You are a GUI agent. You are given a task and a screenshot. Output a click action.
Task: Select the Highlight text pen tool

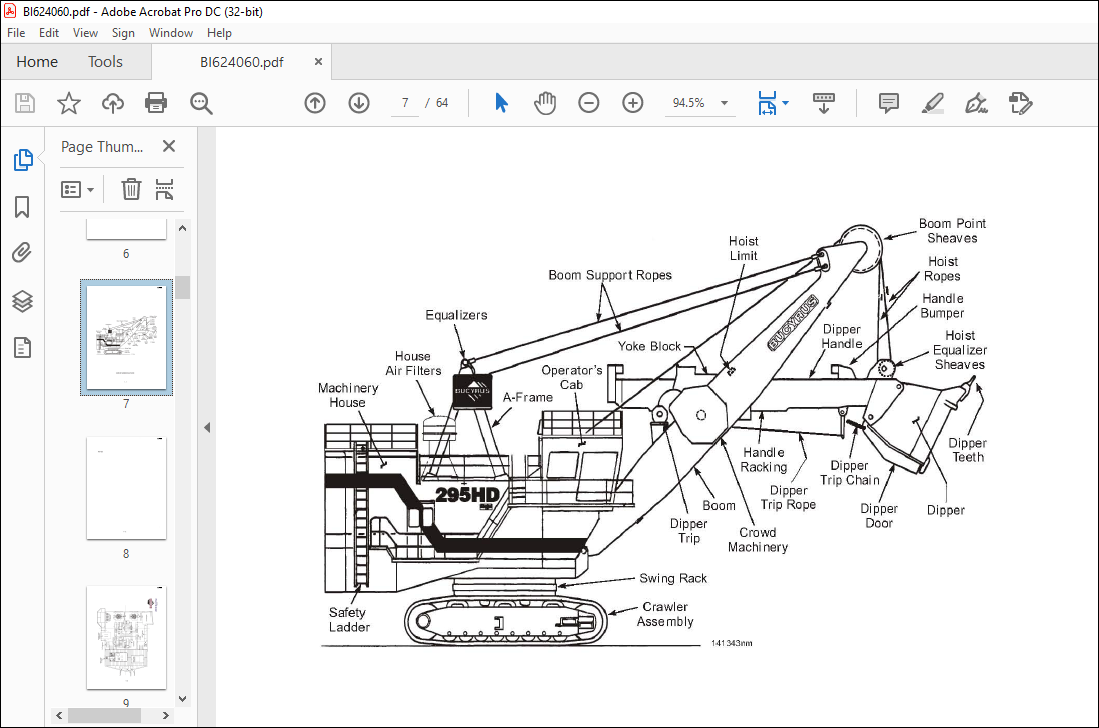click(932, 103)
